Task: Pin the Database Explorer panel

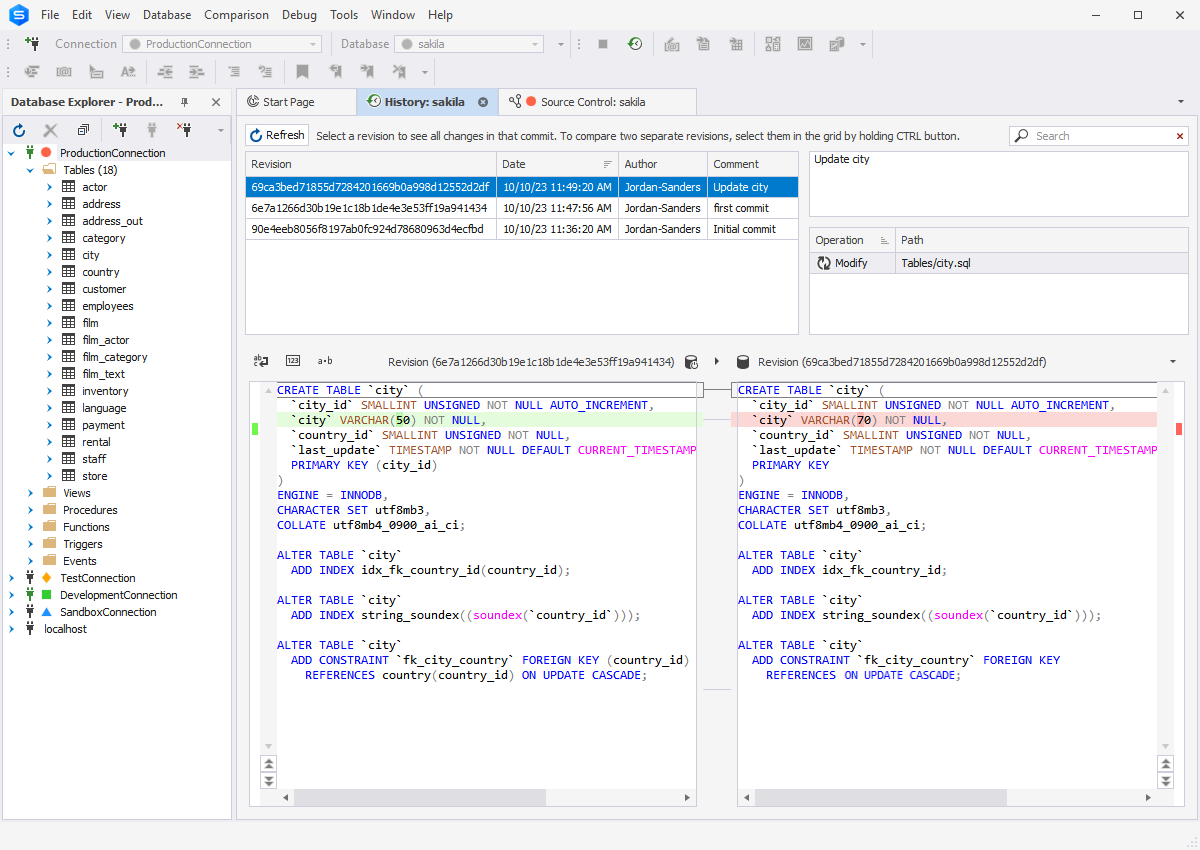Action: 185,102
